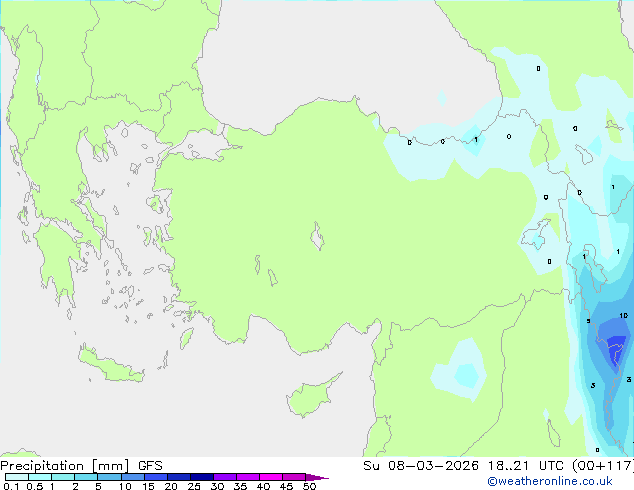Viewport: 634px width, 490px height.
Task: Click the legend swatch between 2 and 5
Action: click(86, 477)
